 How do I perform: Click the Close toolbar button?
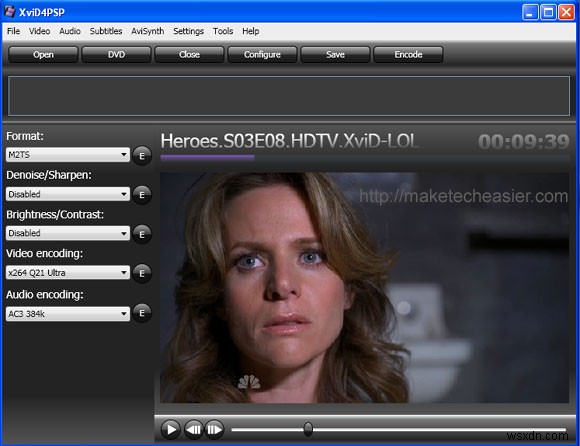[189, 54]
